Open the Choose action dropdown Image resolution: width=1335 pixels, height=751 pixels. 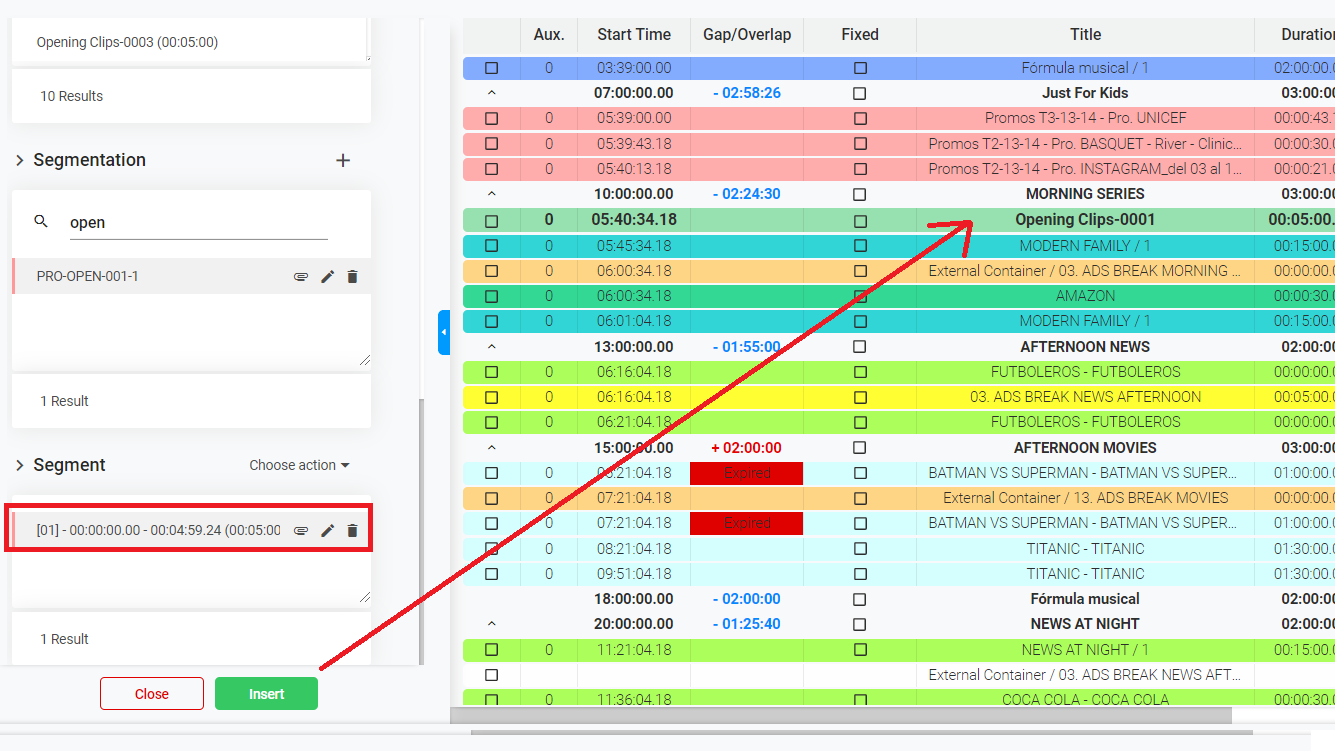(x=299, y=465)
